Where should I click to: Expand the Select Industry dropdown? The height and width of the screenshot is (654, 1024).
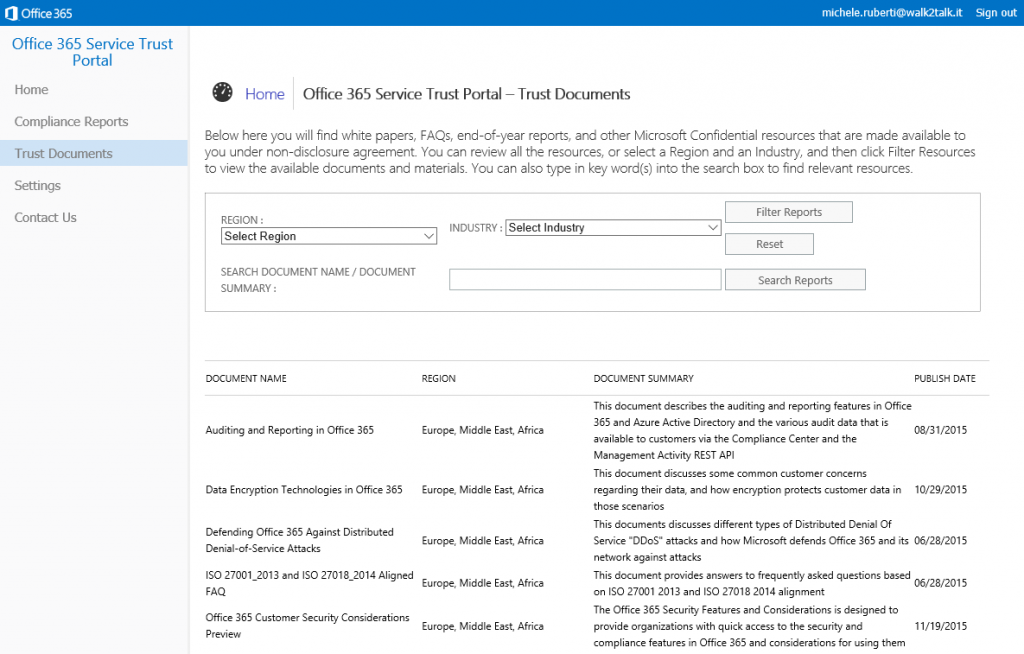coord(613,228)
